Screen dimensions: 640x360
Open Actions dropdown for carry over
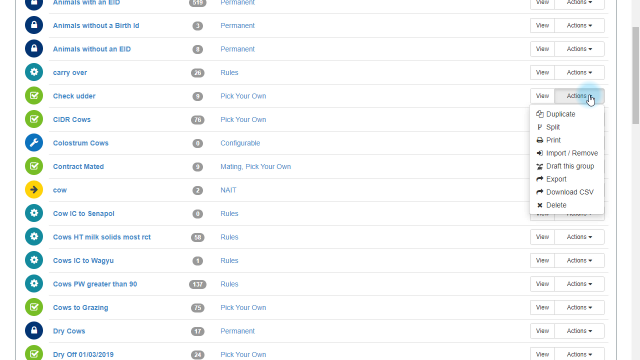click(579, 72)
